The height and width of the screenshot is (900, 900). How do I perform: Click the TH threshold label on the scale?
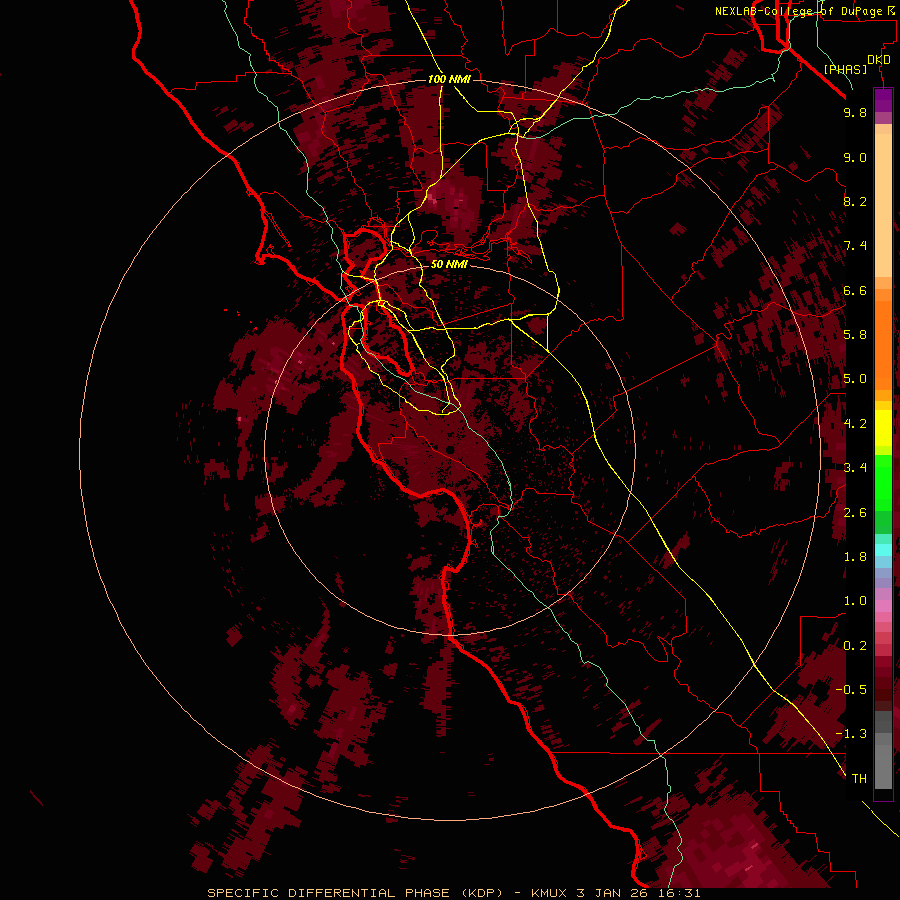click(x=859, y=779)
